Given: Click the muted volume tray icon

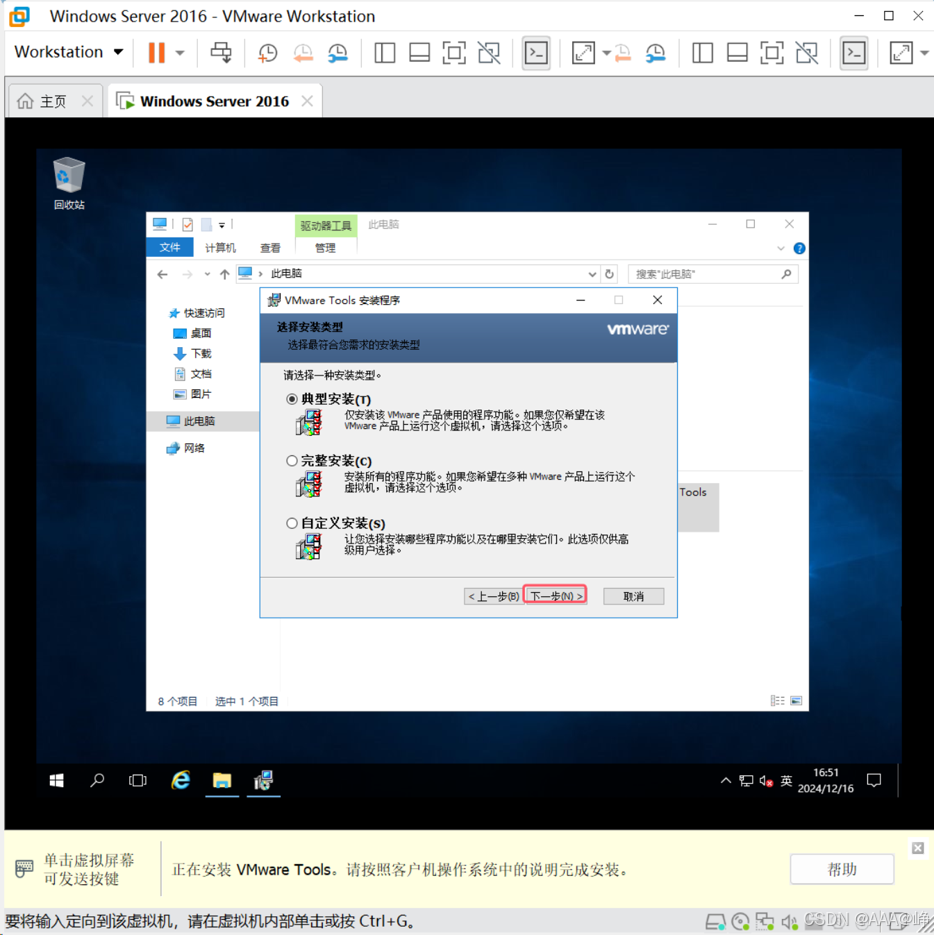Looking at the screenshot, I should [x=766, y=781].
